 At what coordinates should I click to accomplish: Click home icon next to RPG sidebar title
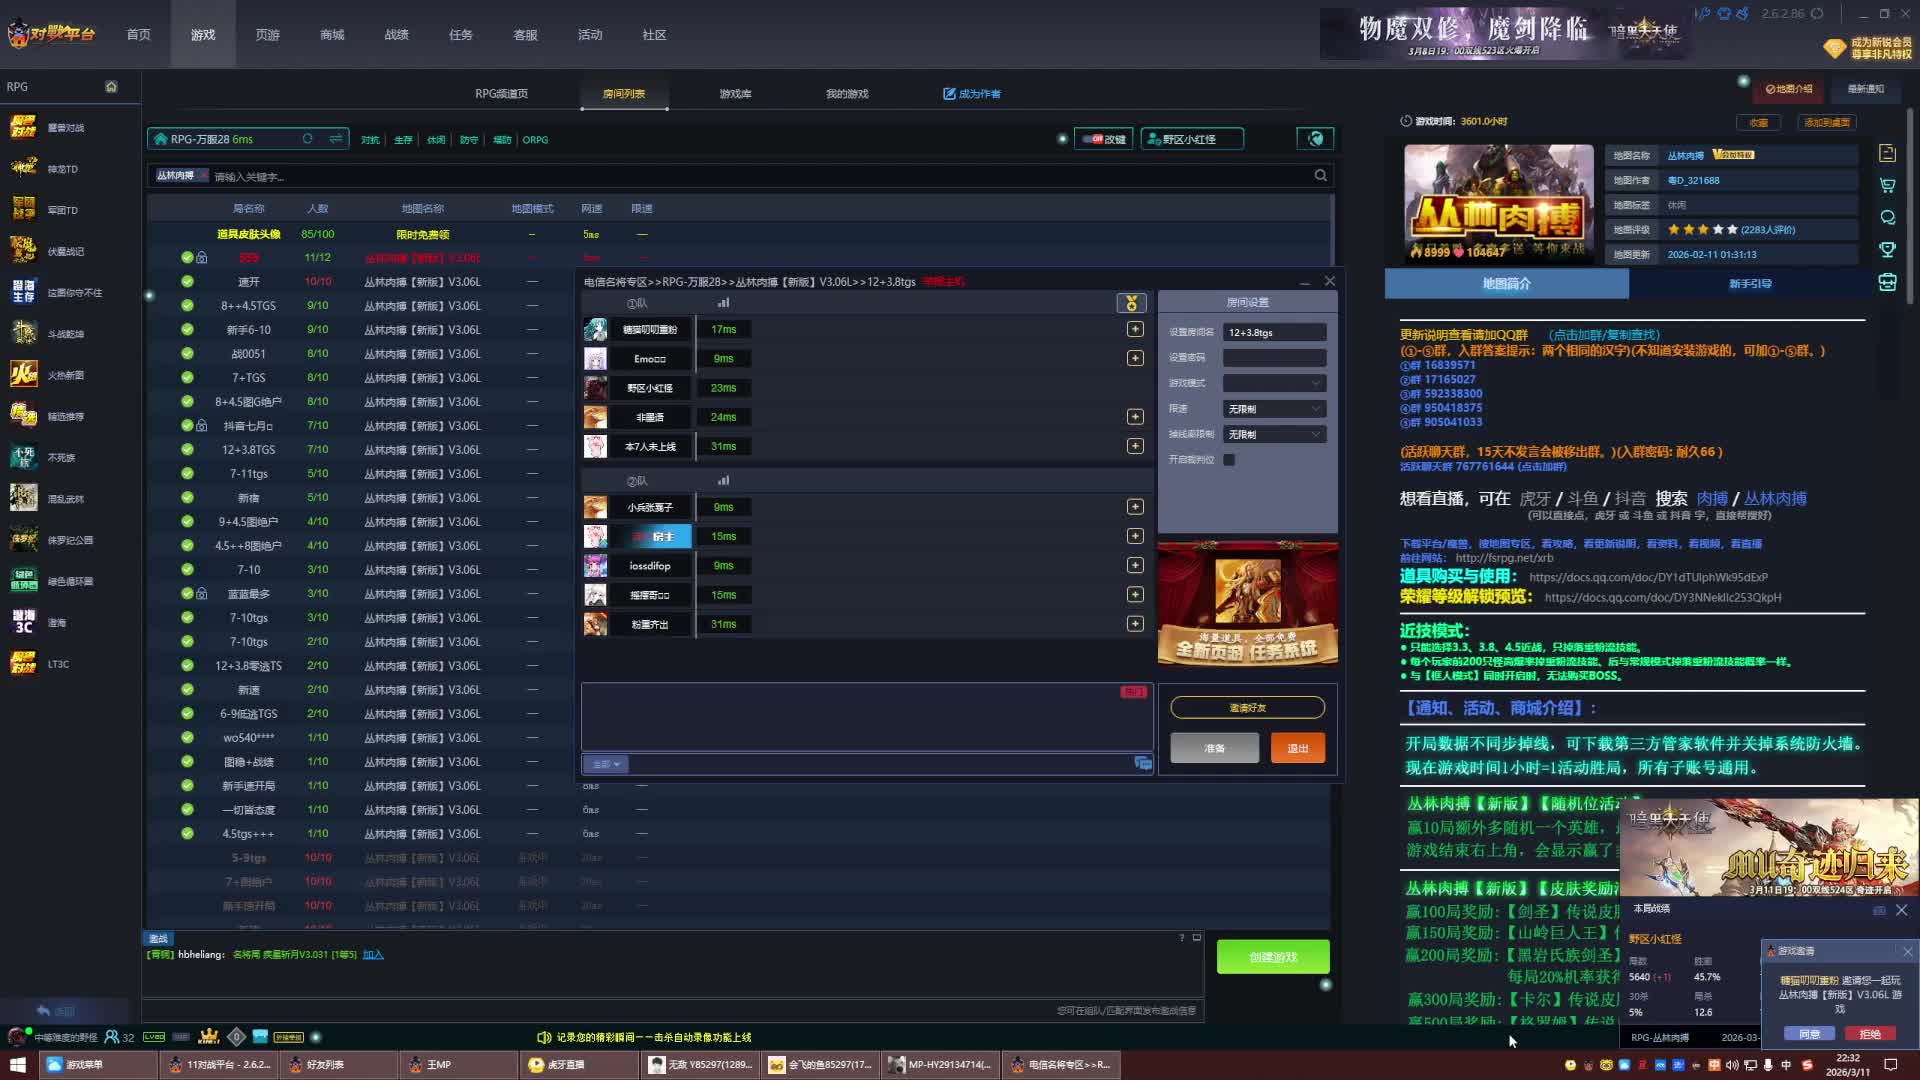pos(111,87)
